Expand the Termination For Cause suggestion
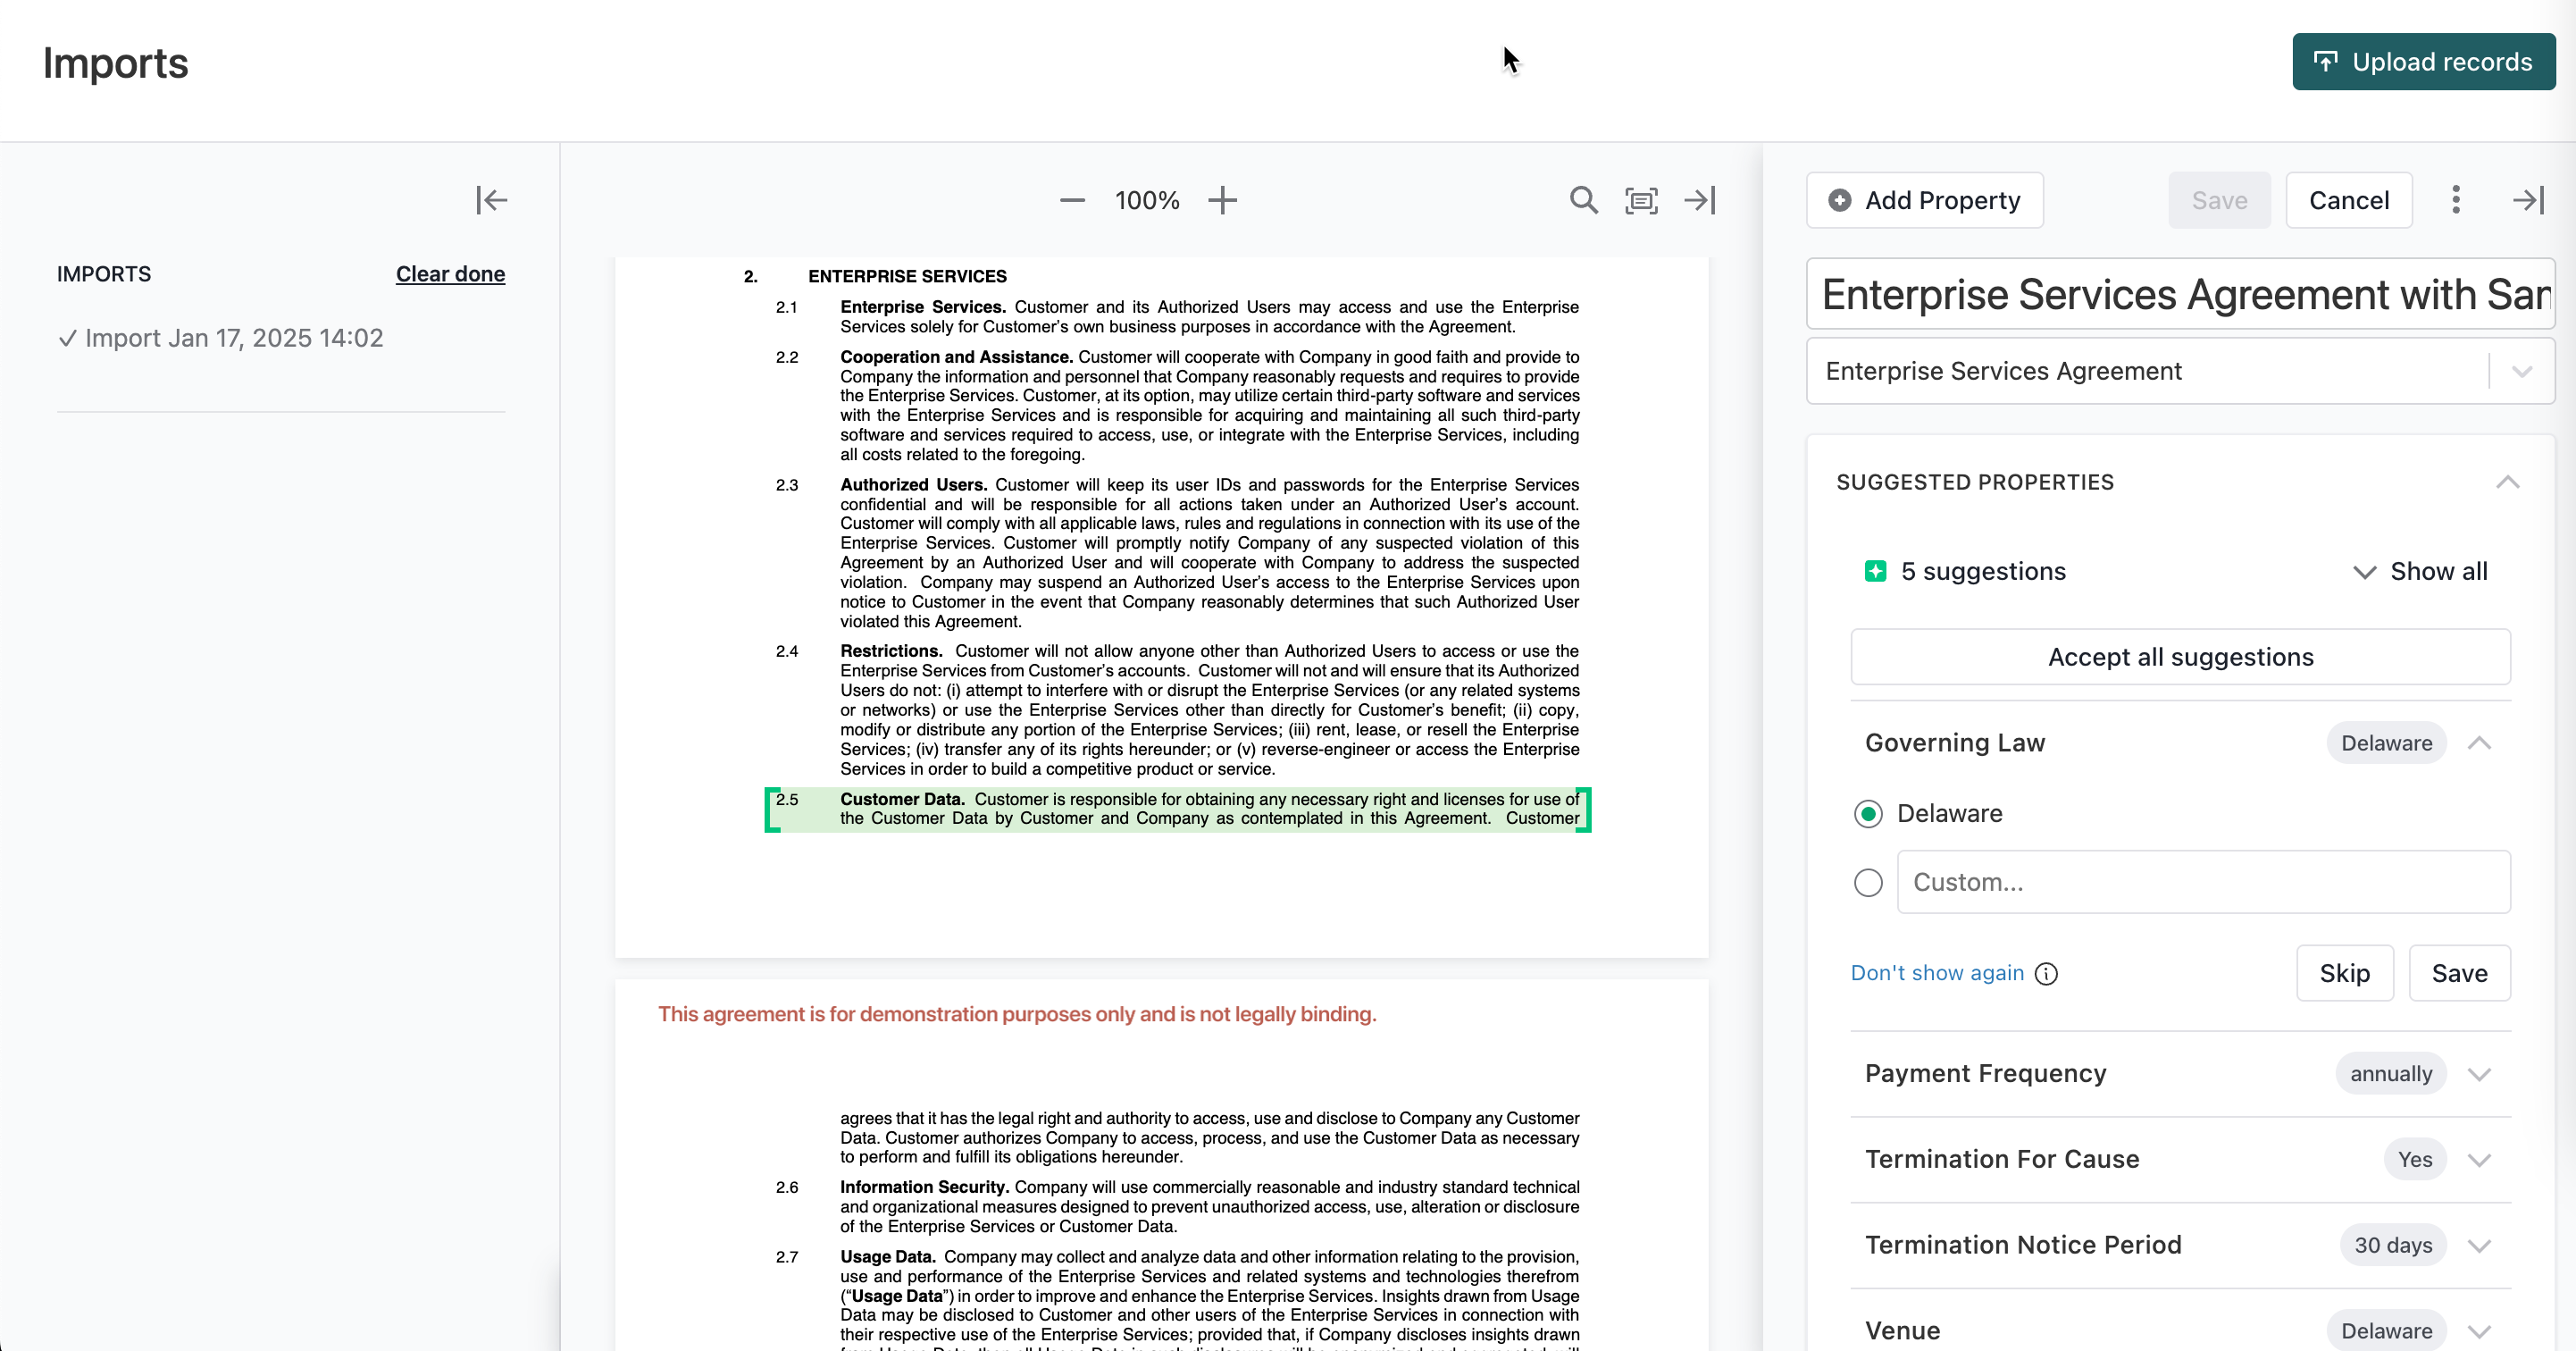The image size is (2576, 1351). pos(2478,1160)
